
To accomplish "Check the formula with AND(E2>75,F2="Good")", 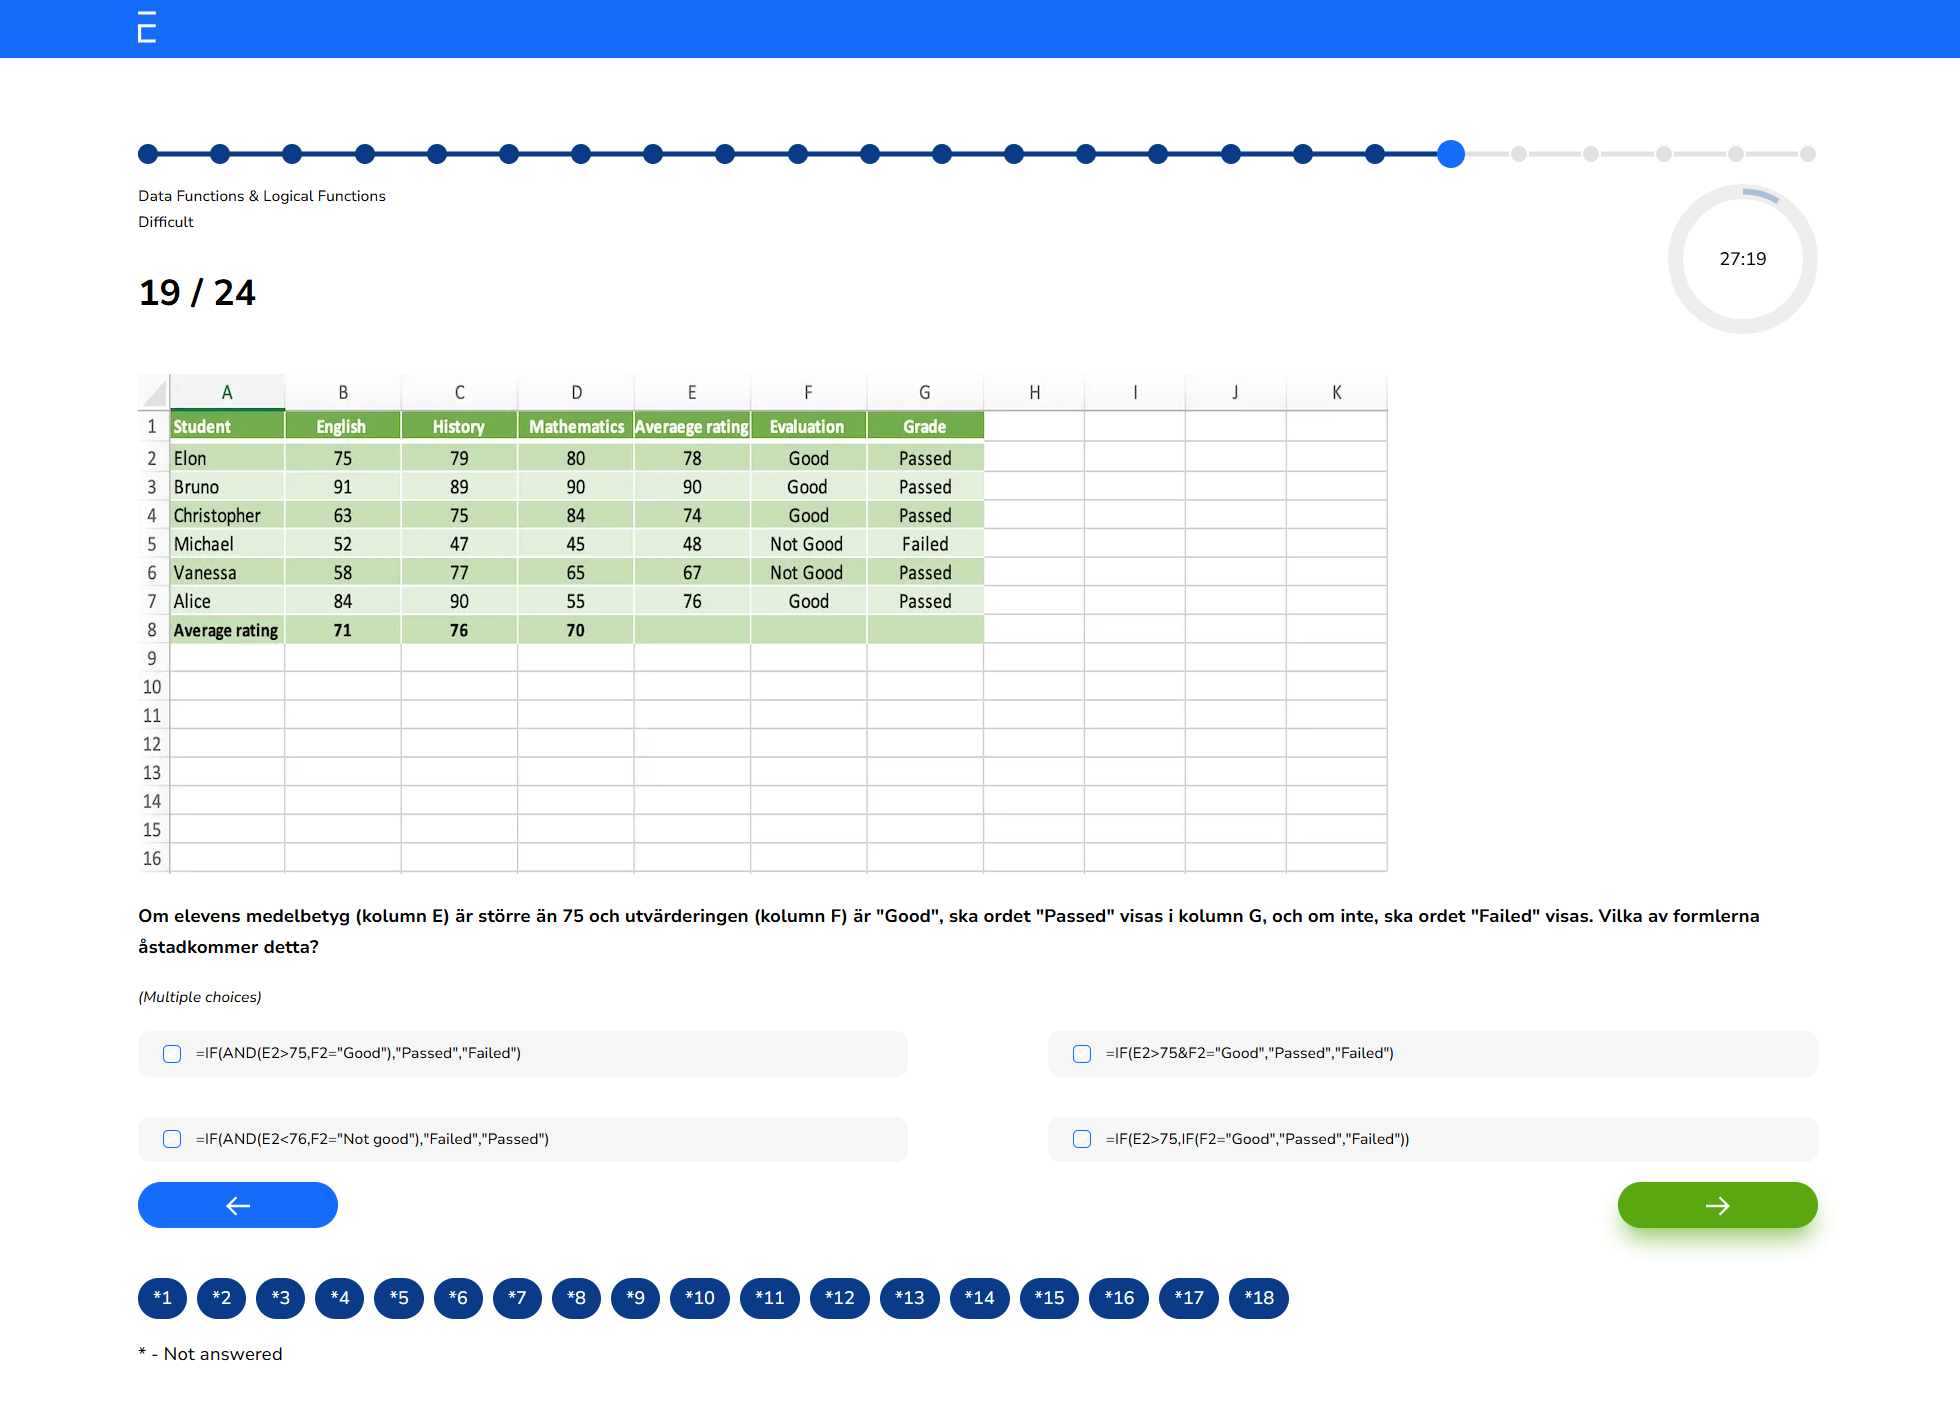I will point(171,1053).
